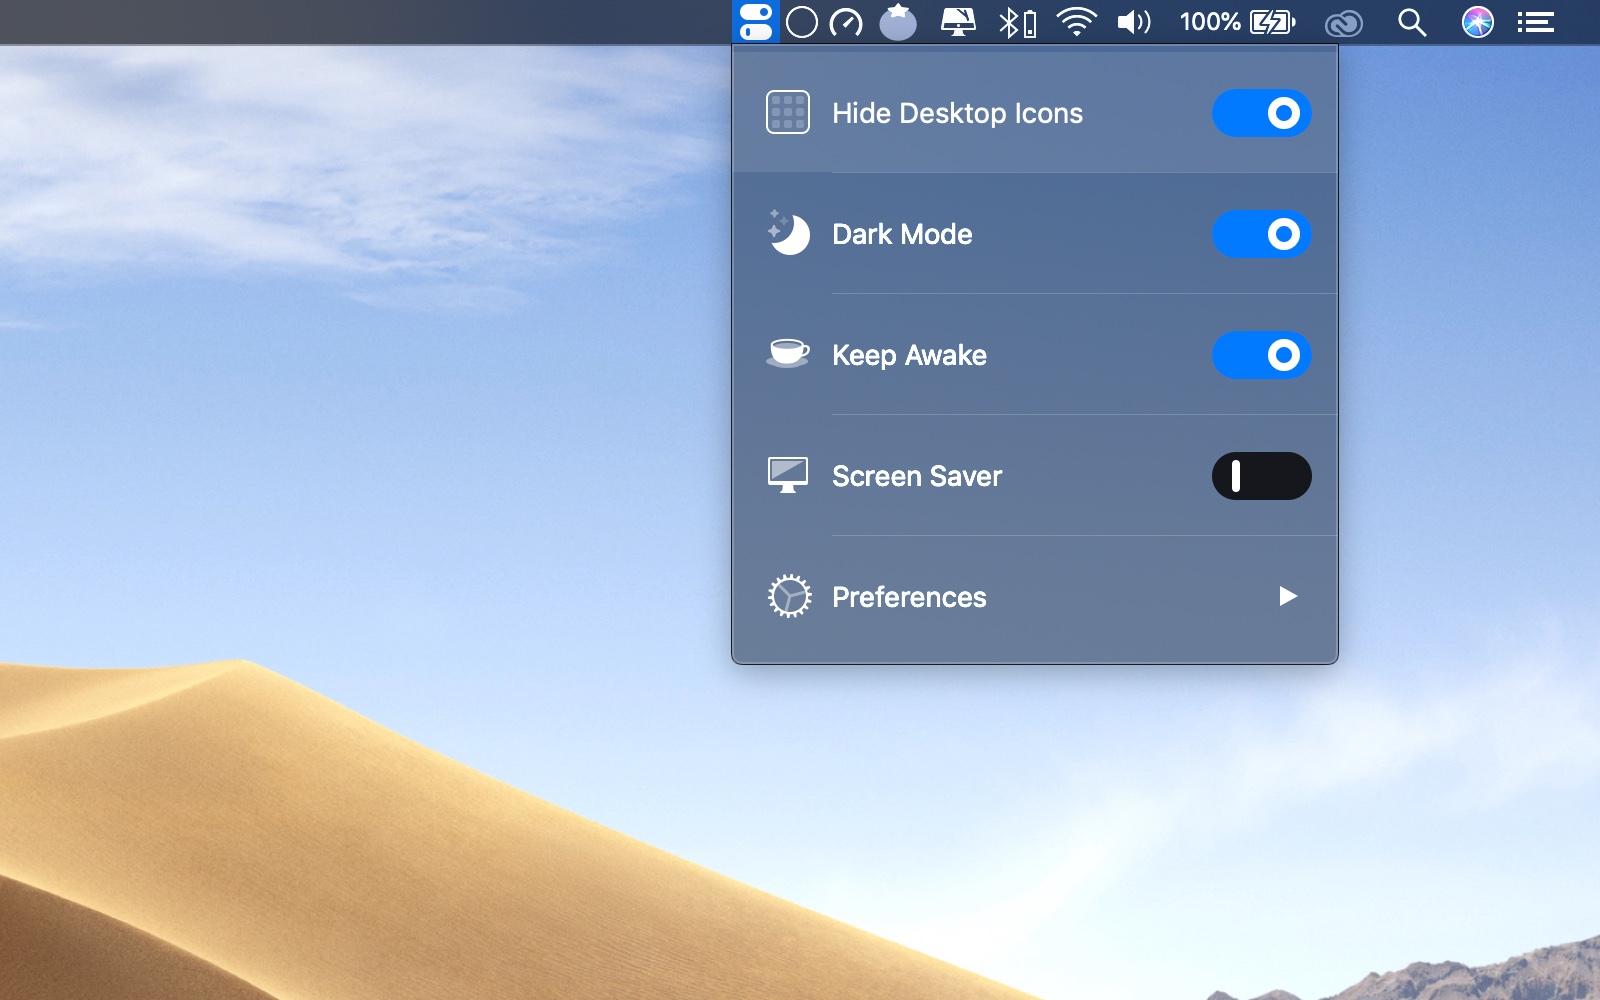Image resolution: width=1600 pixels, height=1000 pixels.
Task: Open the speedometer gauge menu bar icon
Action: point(846,22)
